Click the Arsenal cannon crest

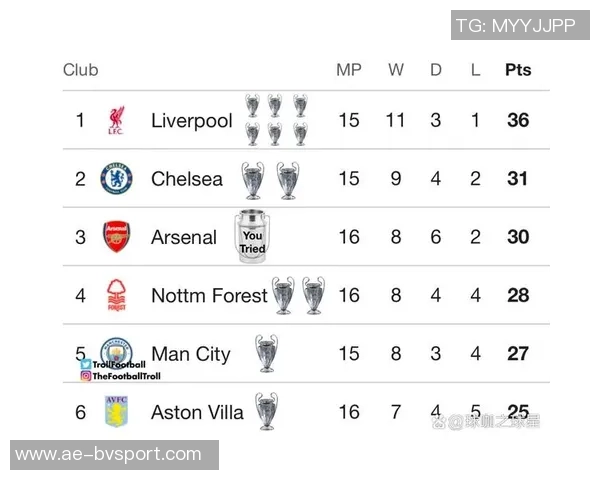pyautogui.click(x=116, y=237)
